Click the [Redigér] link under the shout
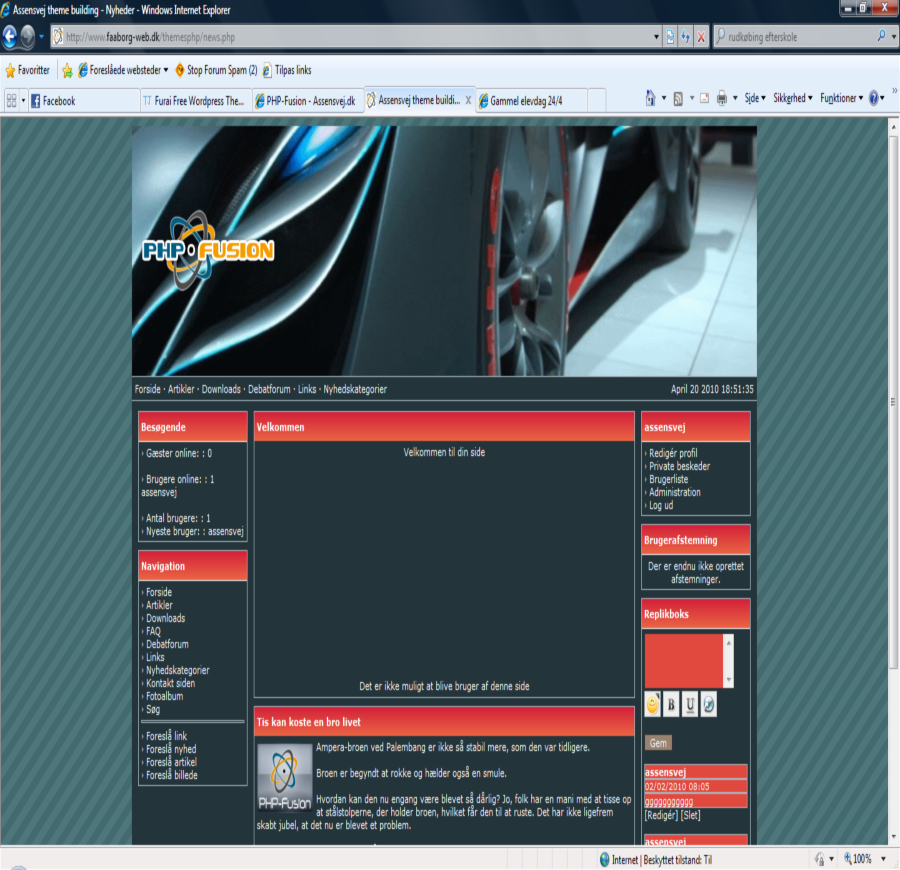The height and width of the screenshot is (870, 900). coord(661,815)
